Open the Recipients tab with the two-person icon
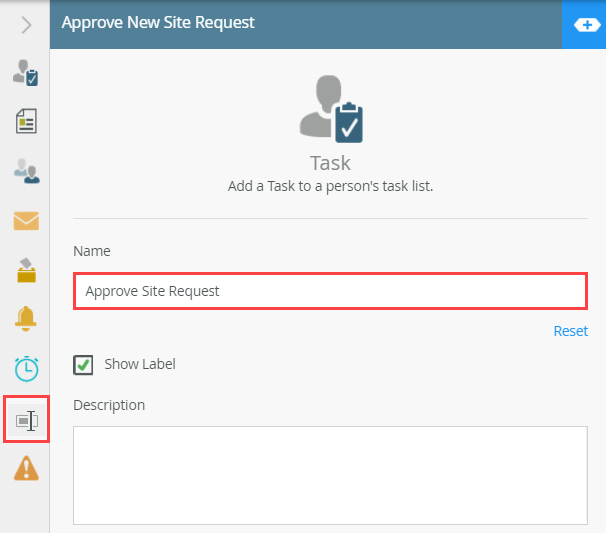The image size is (606, 533). [26, 171]
